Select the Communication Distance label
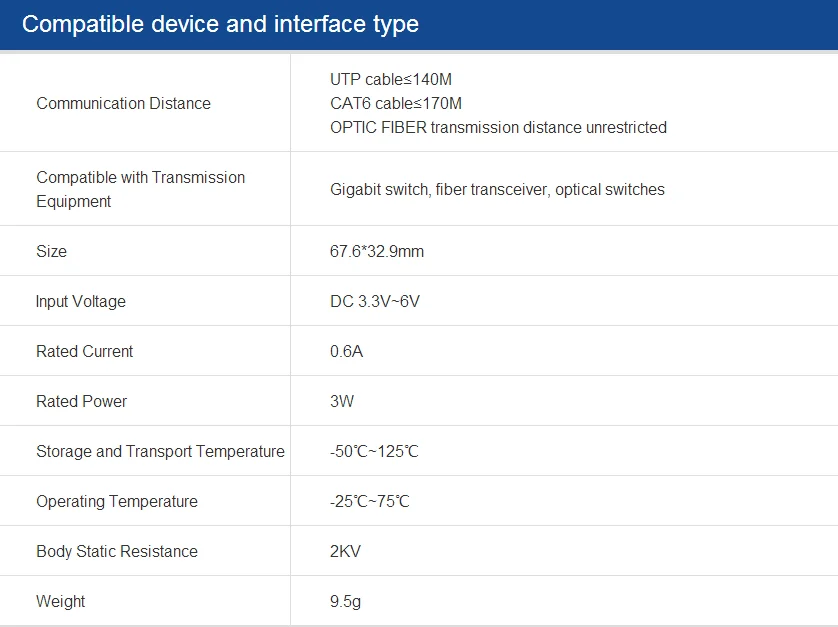This screenshot has width=838, height=627. [x=123, y=103]
